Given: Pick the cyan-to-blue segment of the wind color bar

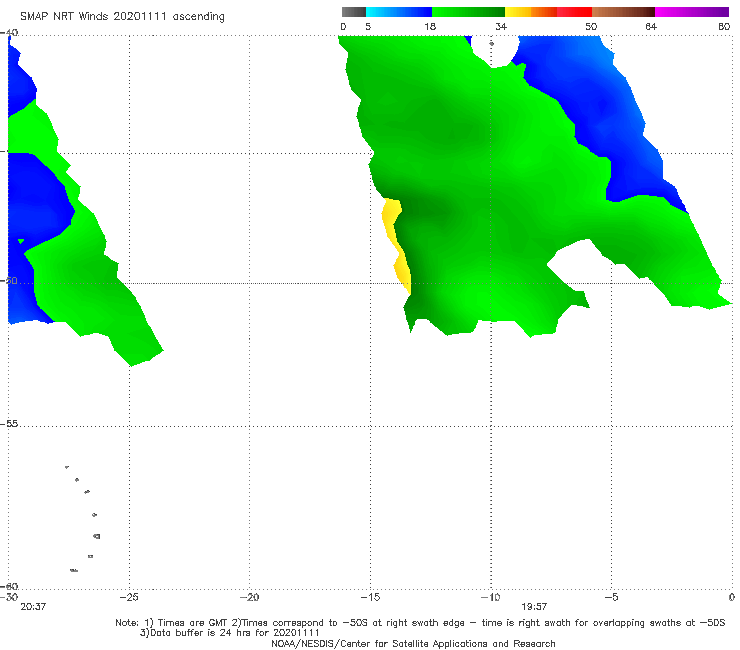Looking at the screenshot, I should (399, 12).
